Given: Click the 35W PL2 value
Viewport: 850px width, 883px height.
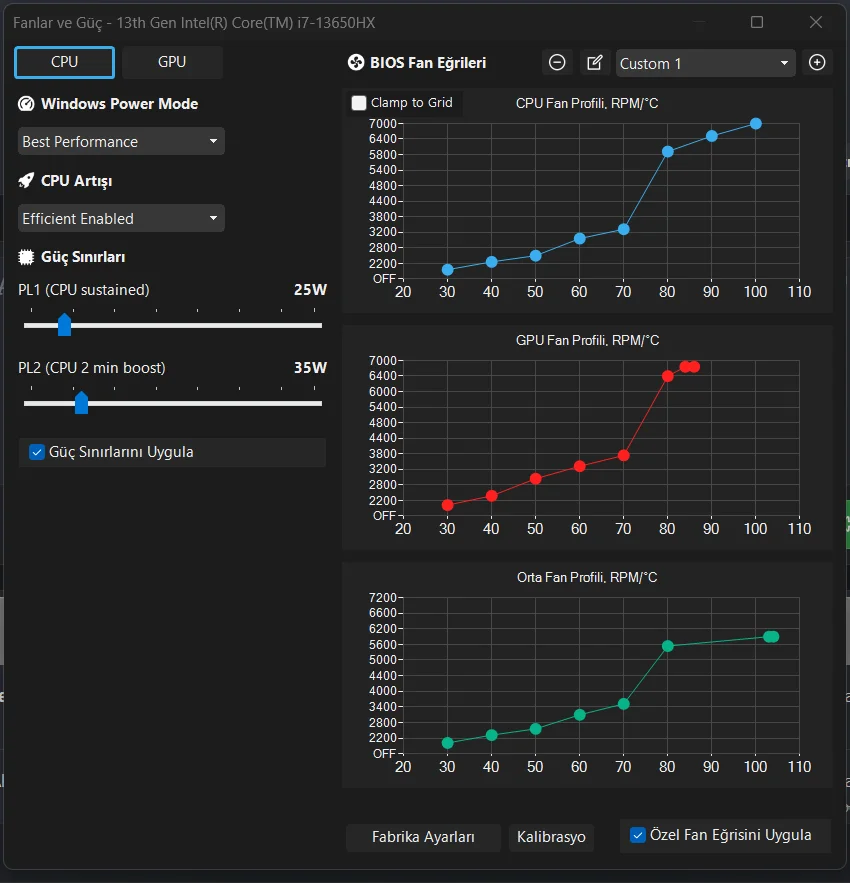Looking at the screenshot, I should tap(310, 368).
